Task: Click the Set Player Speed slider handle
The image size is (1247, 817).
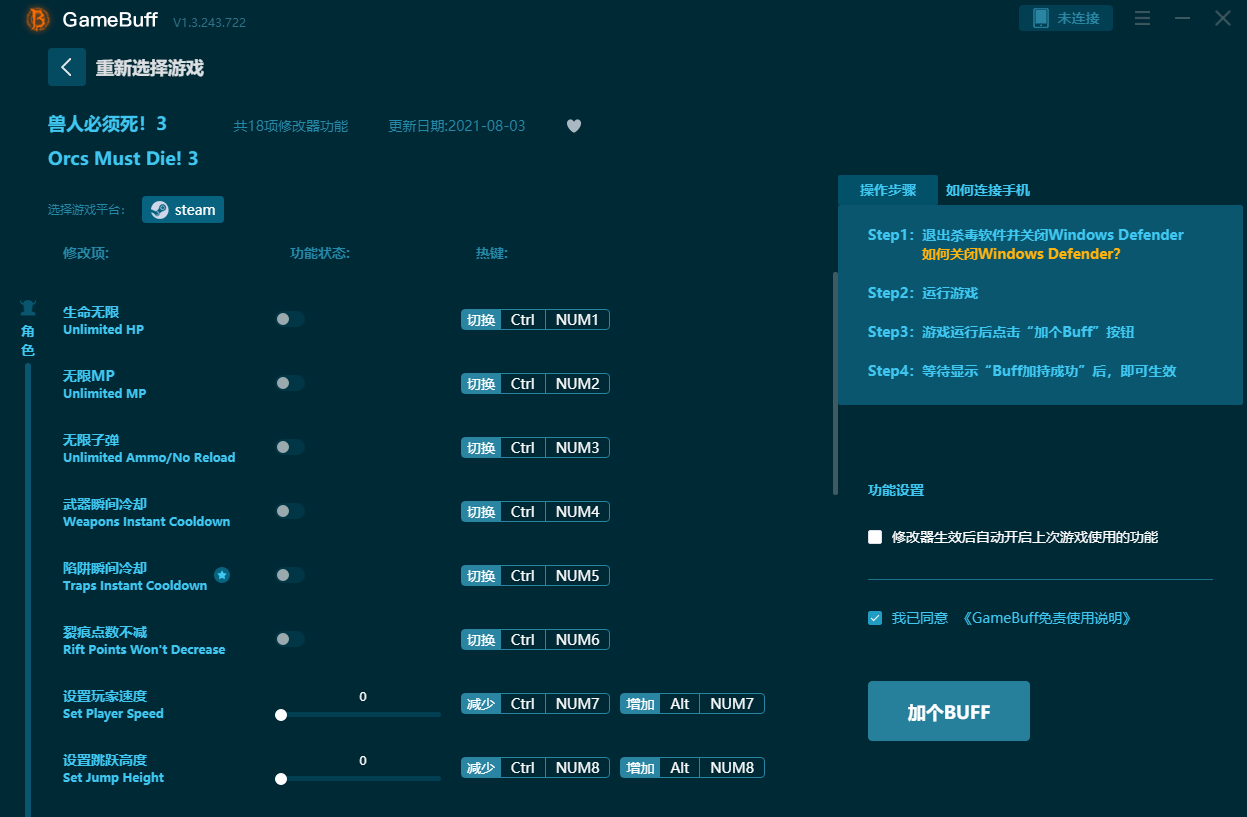Action: click(281, 715)
